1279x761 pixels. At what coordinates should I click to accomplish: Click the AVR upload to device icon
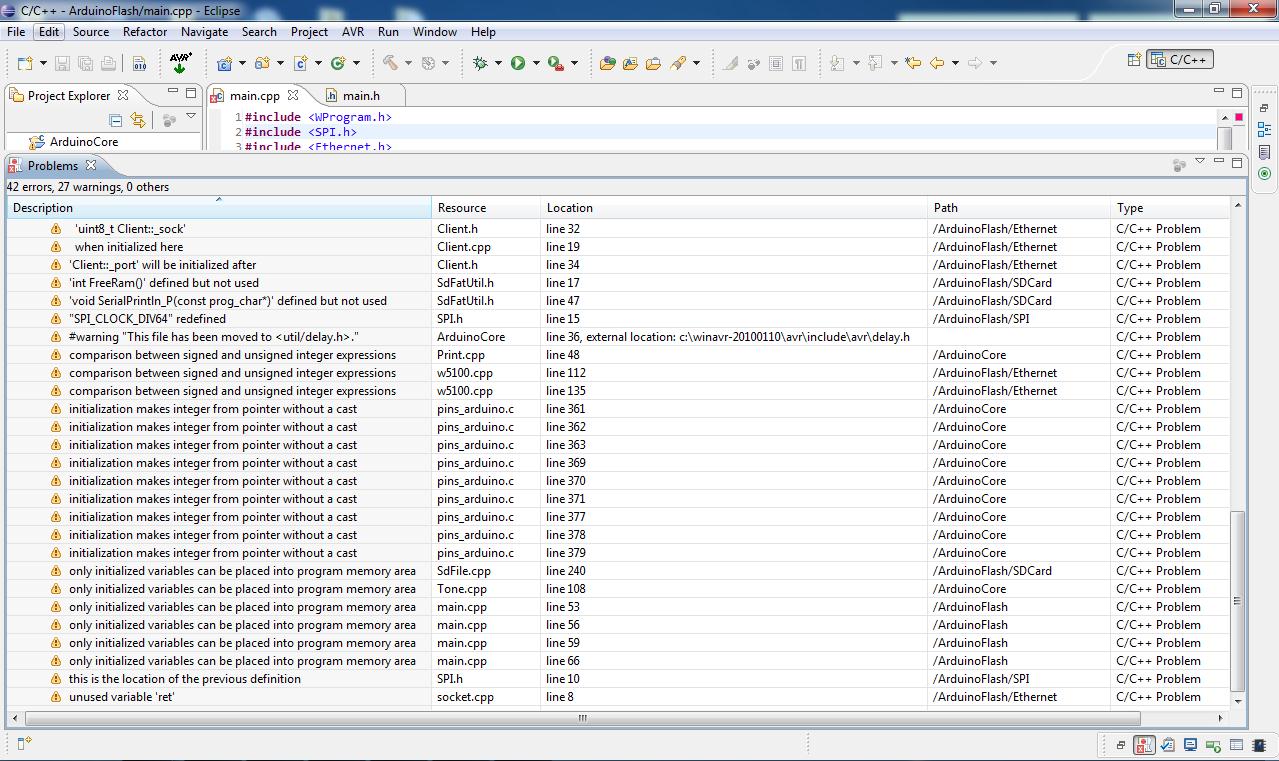click(x=180, y=63)
